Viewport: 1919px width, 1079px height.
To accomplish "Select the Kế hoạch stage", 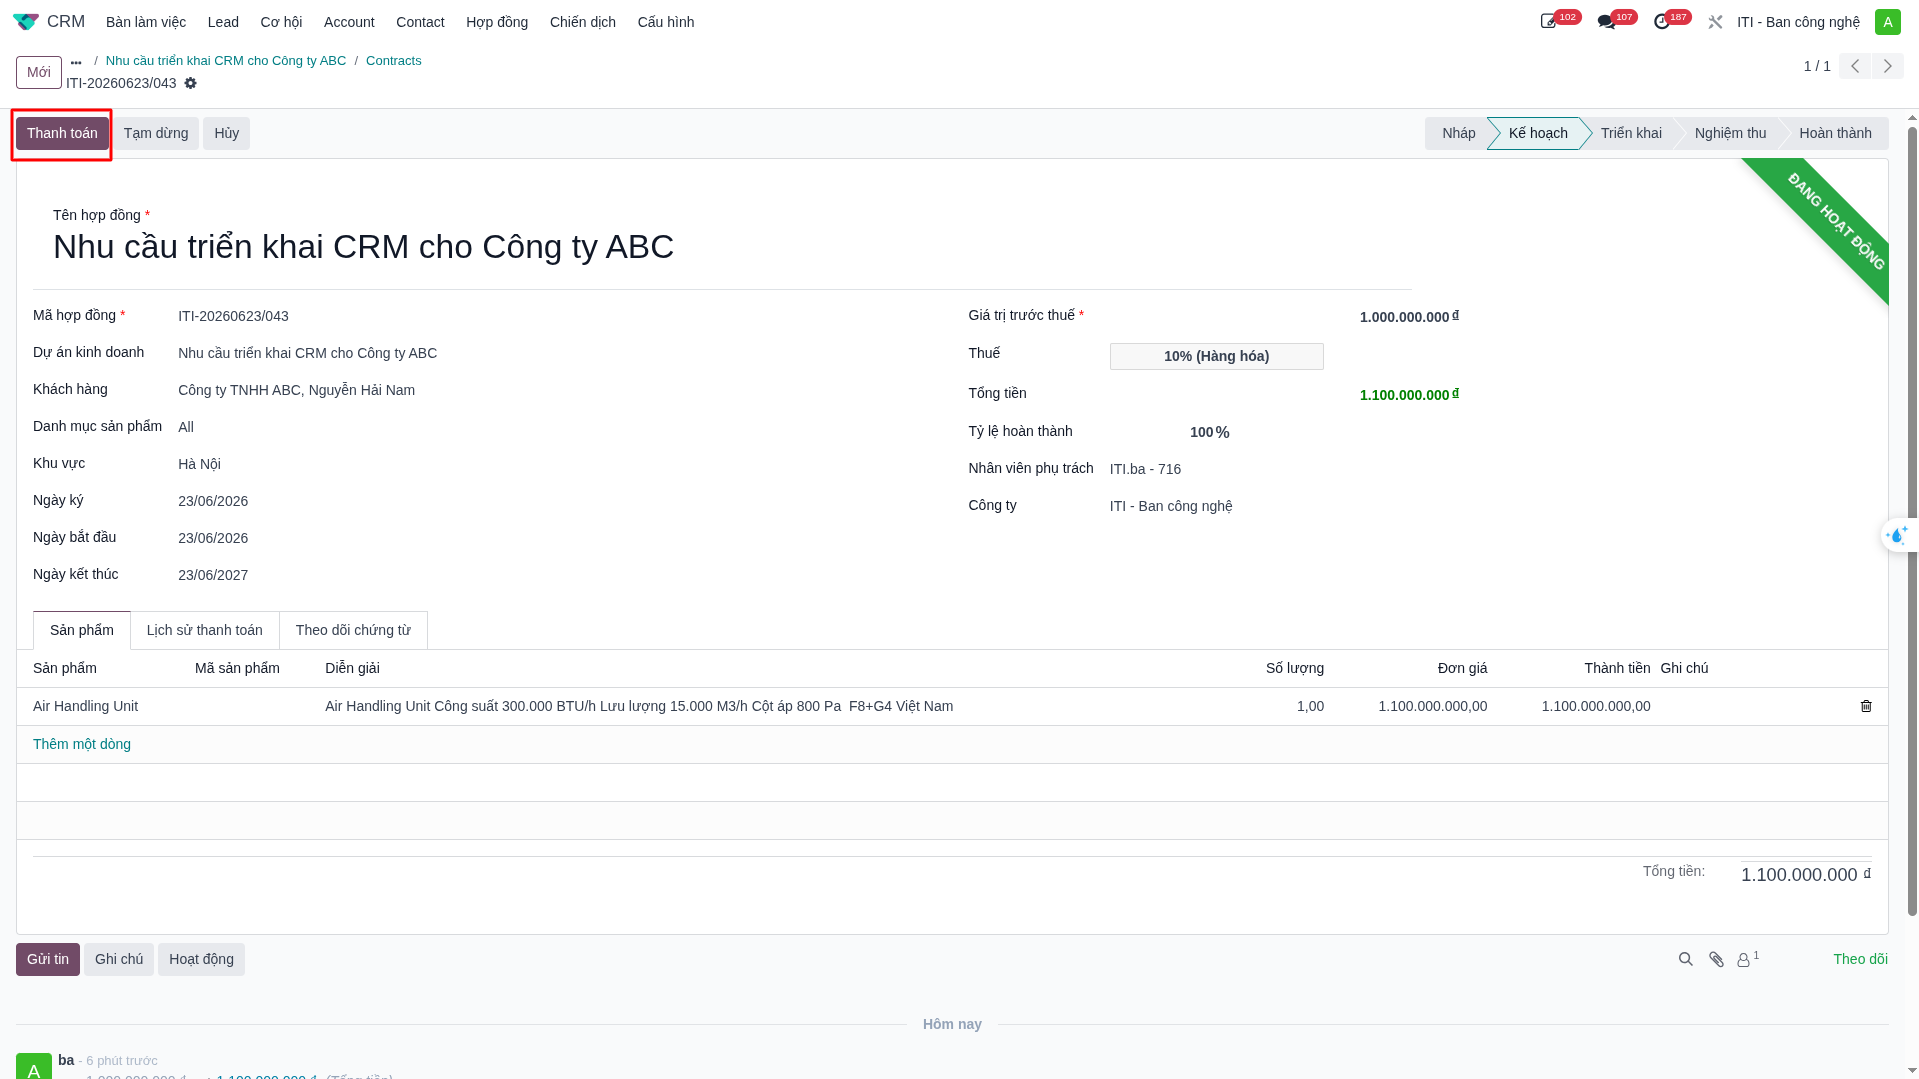I will [1538, 133].
